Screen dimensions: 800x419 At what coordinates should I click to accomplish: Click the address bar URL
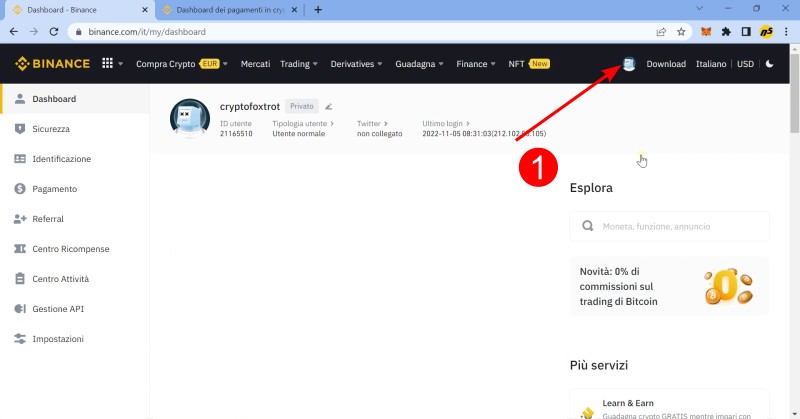pos(147,32)
